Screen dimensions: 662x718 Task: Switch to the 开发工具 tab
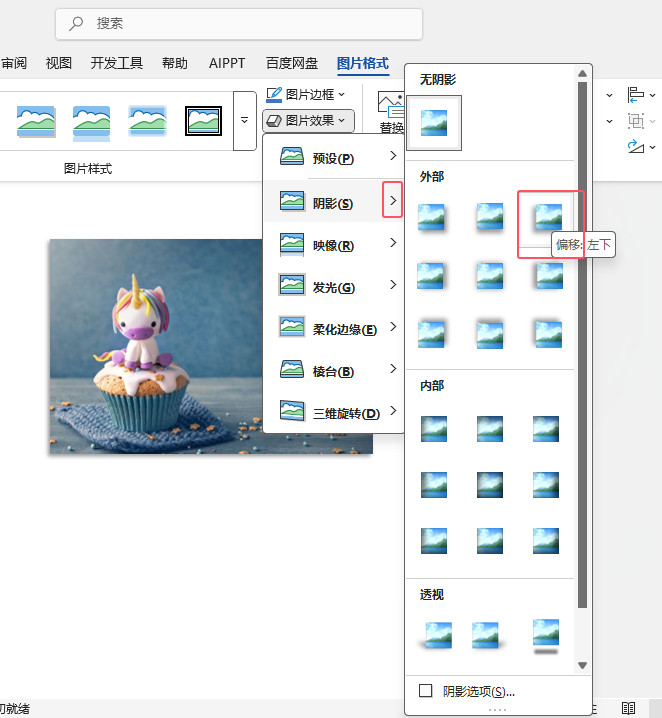coord(117,63)
